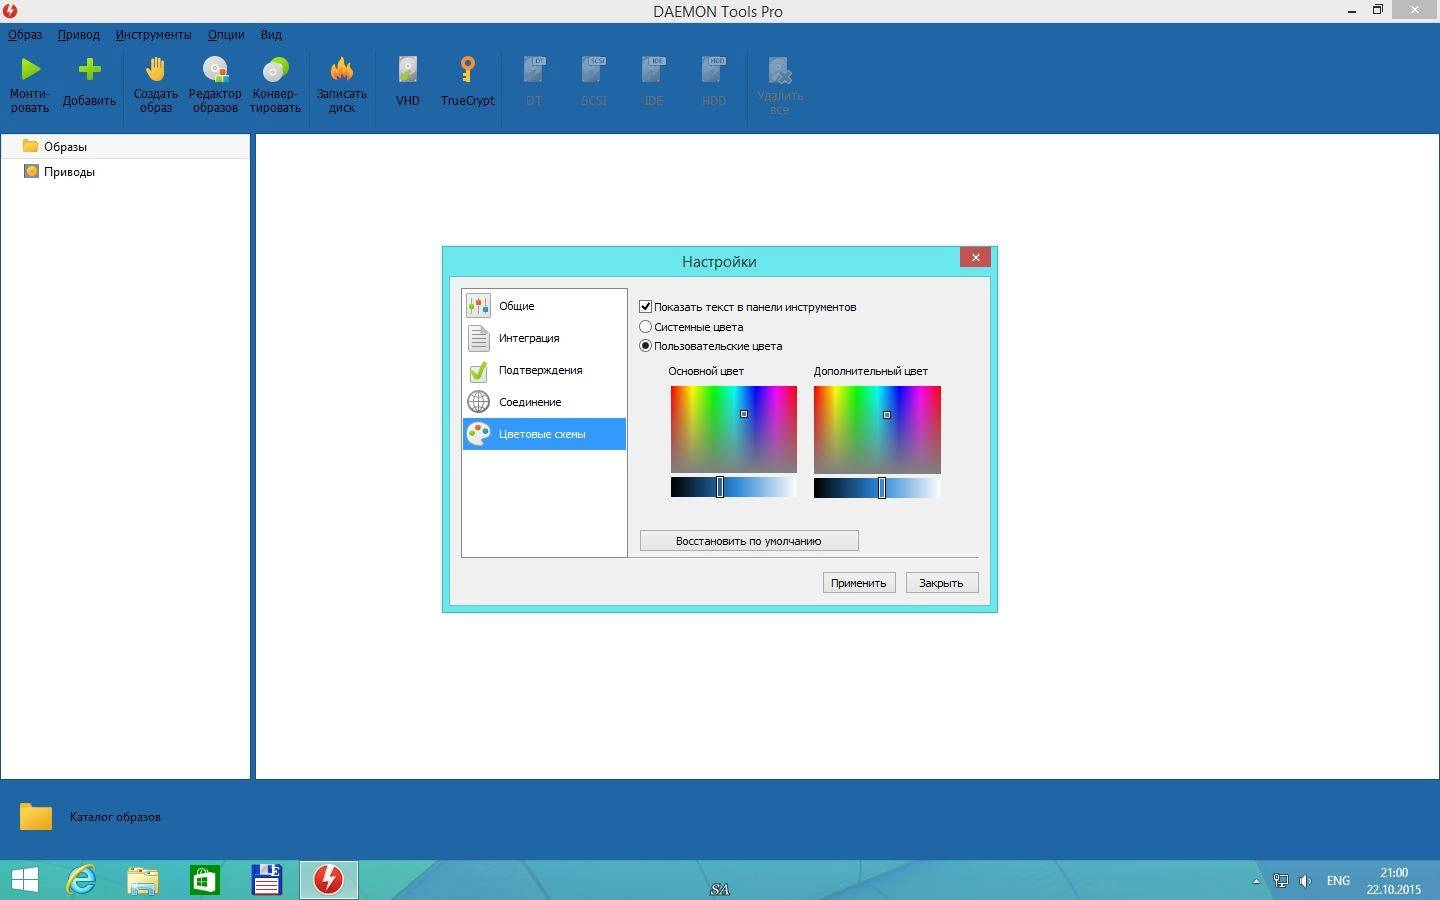Click the Mount (Монтировать) toolbar icon
Image resolution: width=1440 pixels, height=900 pixels.
pyautogui.click(x=30, y=69)
